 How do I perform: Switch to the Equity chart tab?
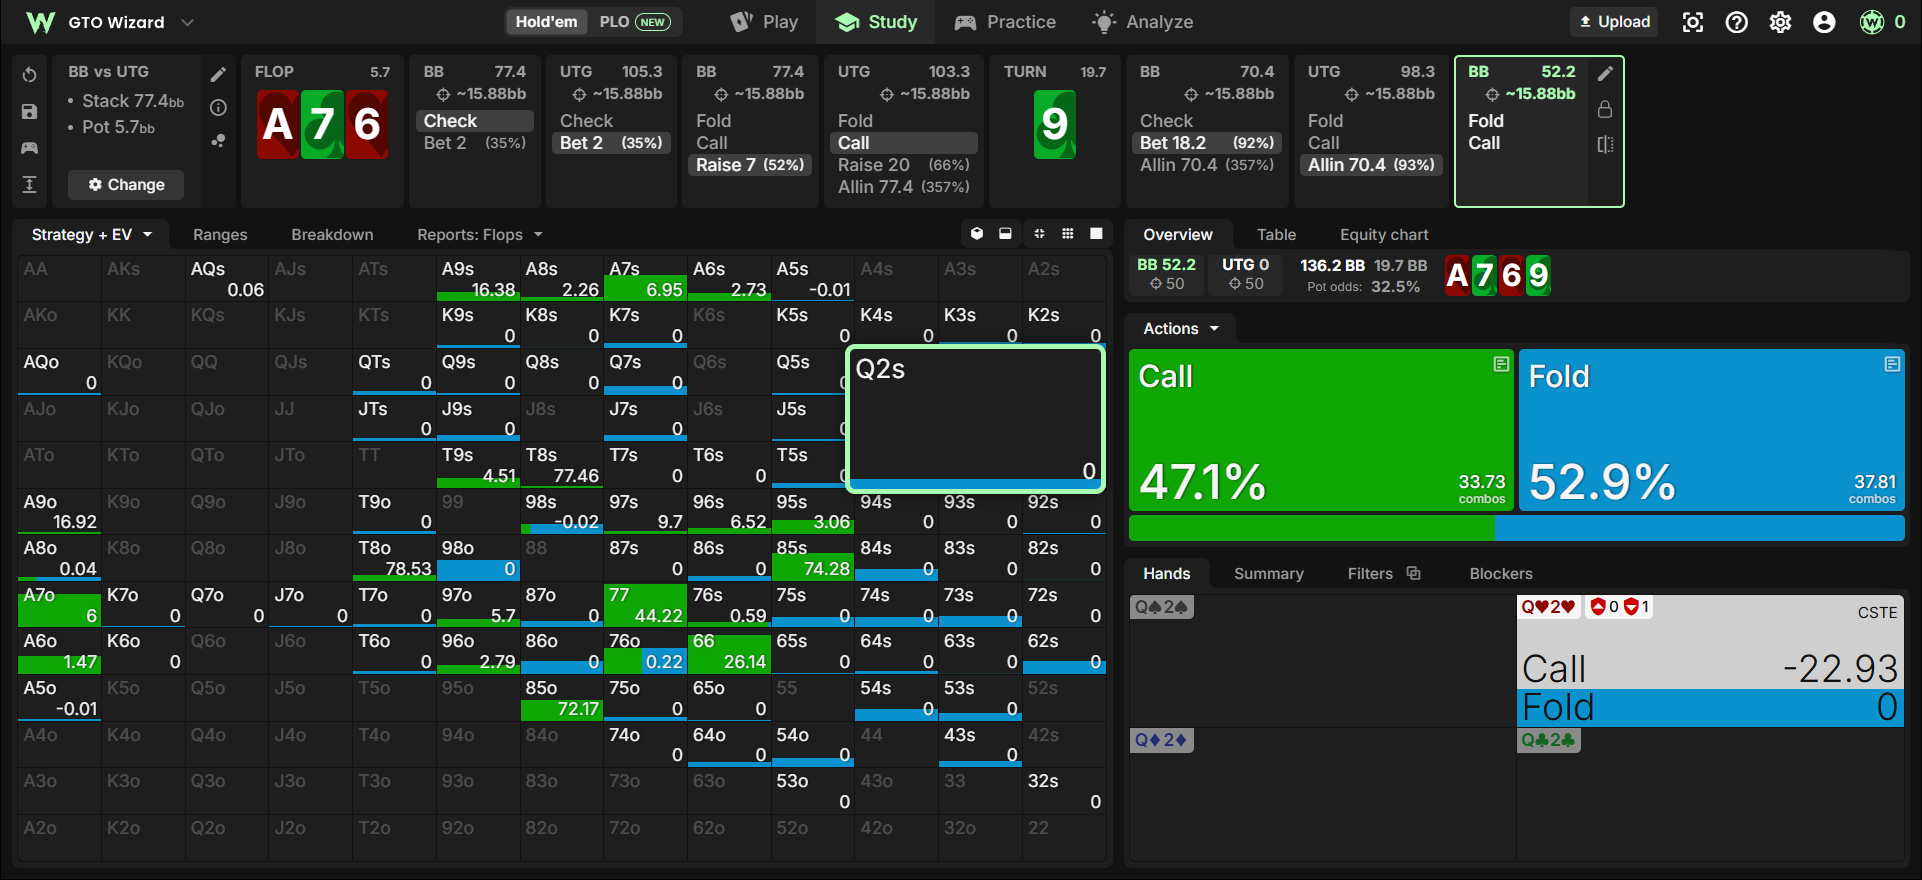[1384, 234]
